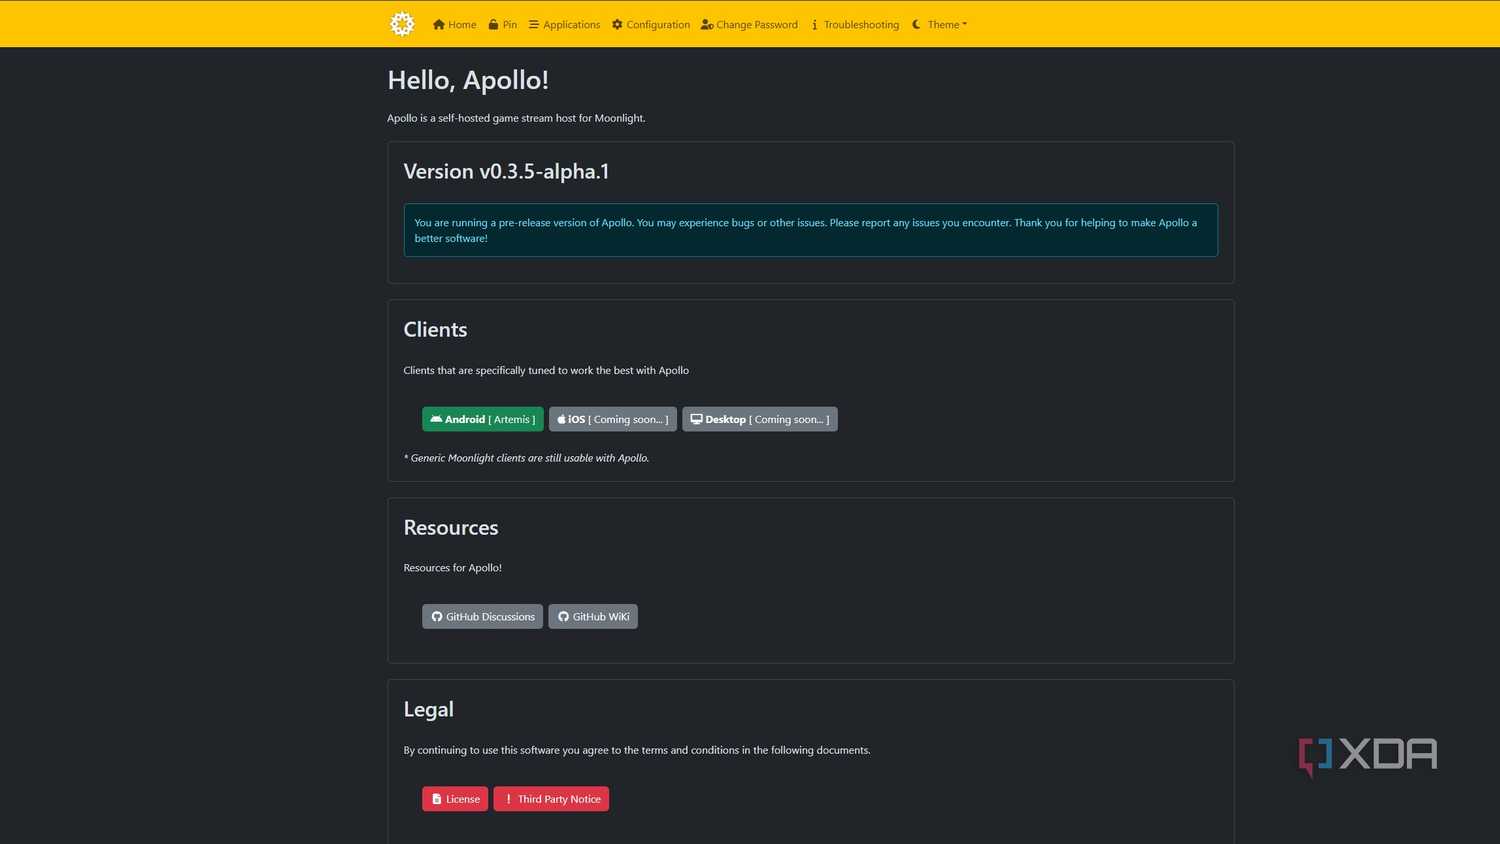Open GitHub Discussions resource
Screen dimensions: 1500x844
pyautogui.click(x=482, y=616)
